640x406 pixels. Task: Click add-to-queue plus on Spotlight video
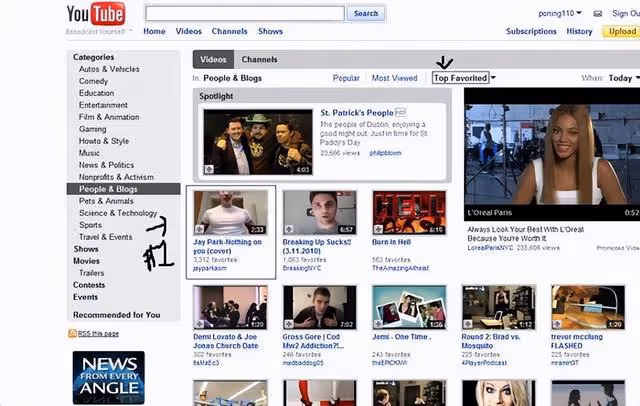tap(209, 169)
